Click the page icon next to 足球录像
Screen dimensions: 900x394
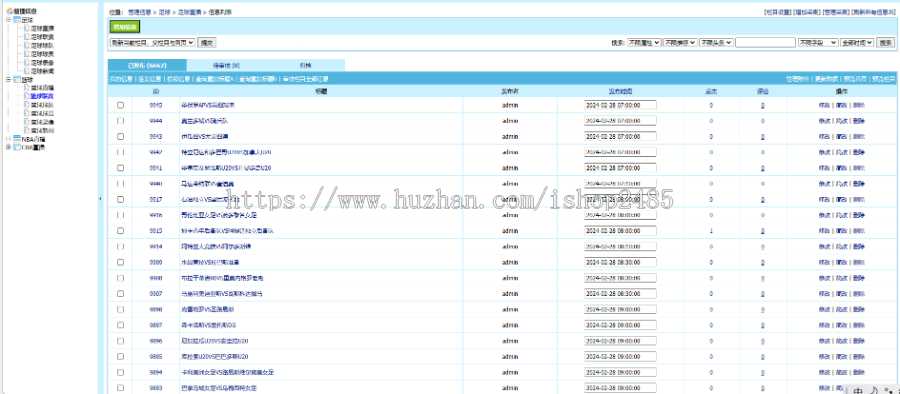pyautogui.click(x=26, y=63)
